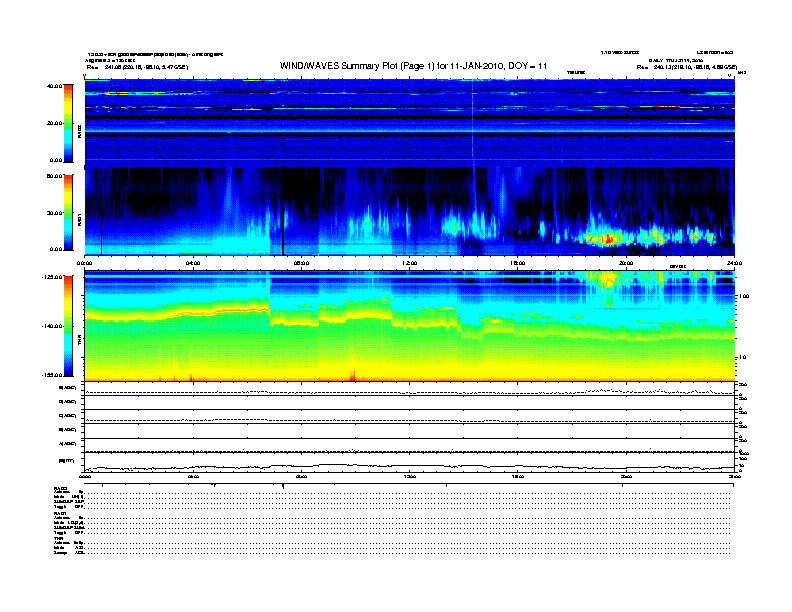Click the RAD1 spectrogram panel
Viewport: 792px width, 612px height.
tap(410, 211)
